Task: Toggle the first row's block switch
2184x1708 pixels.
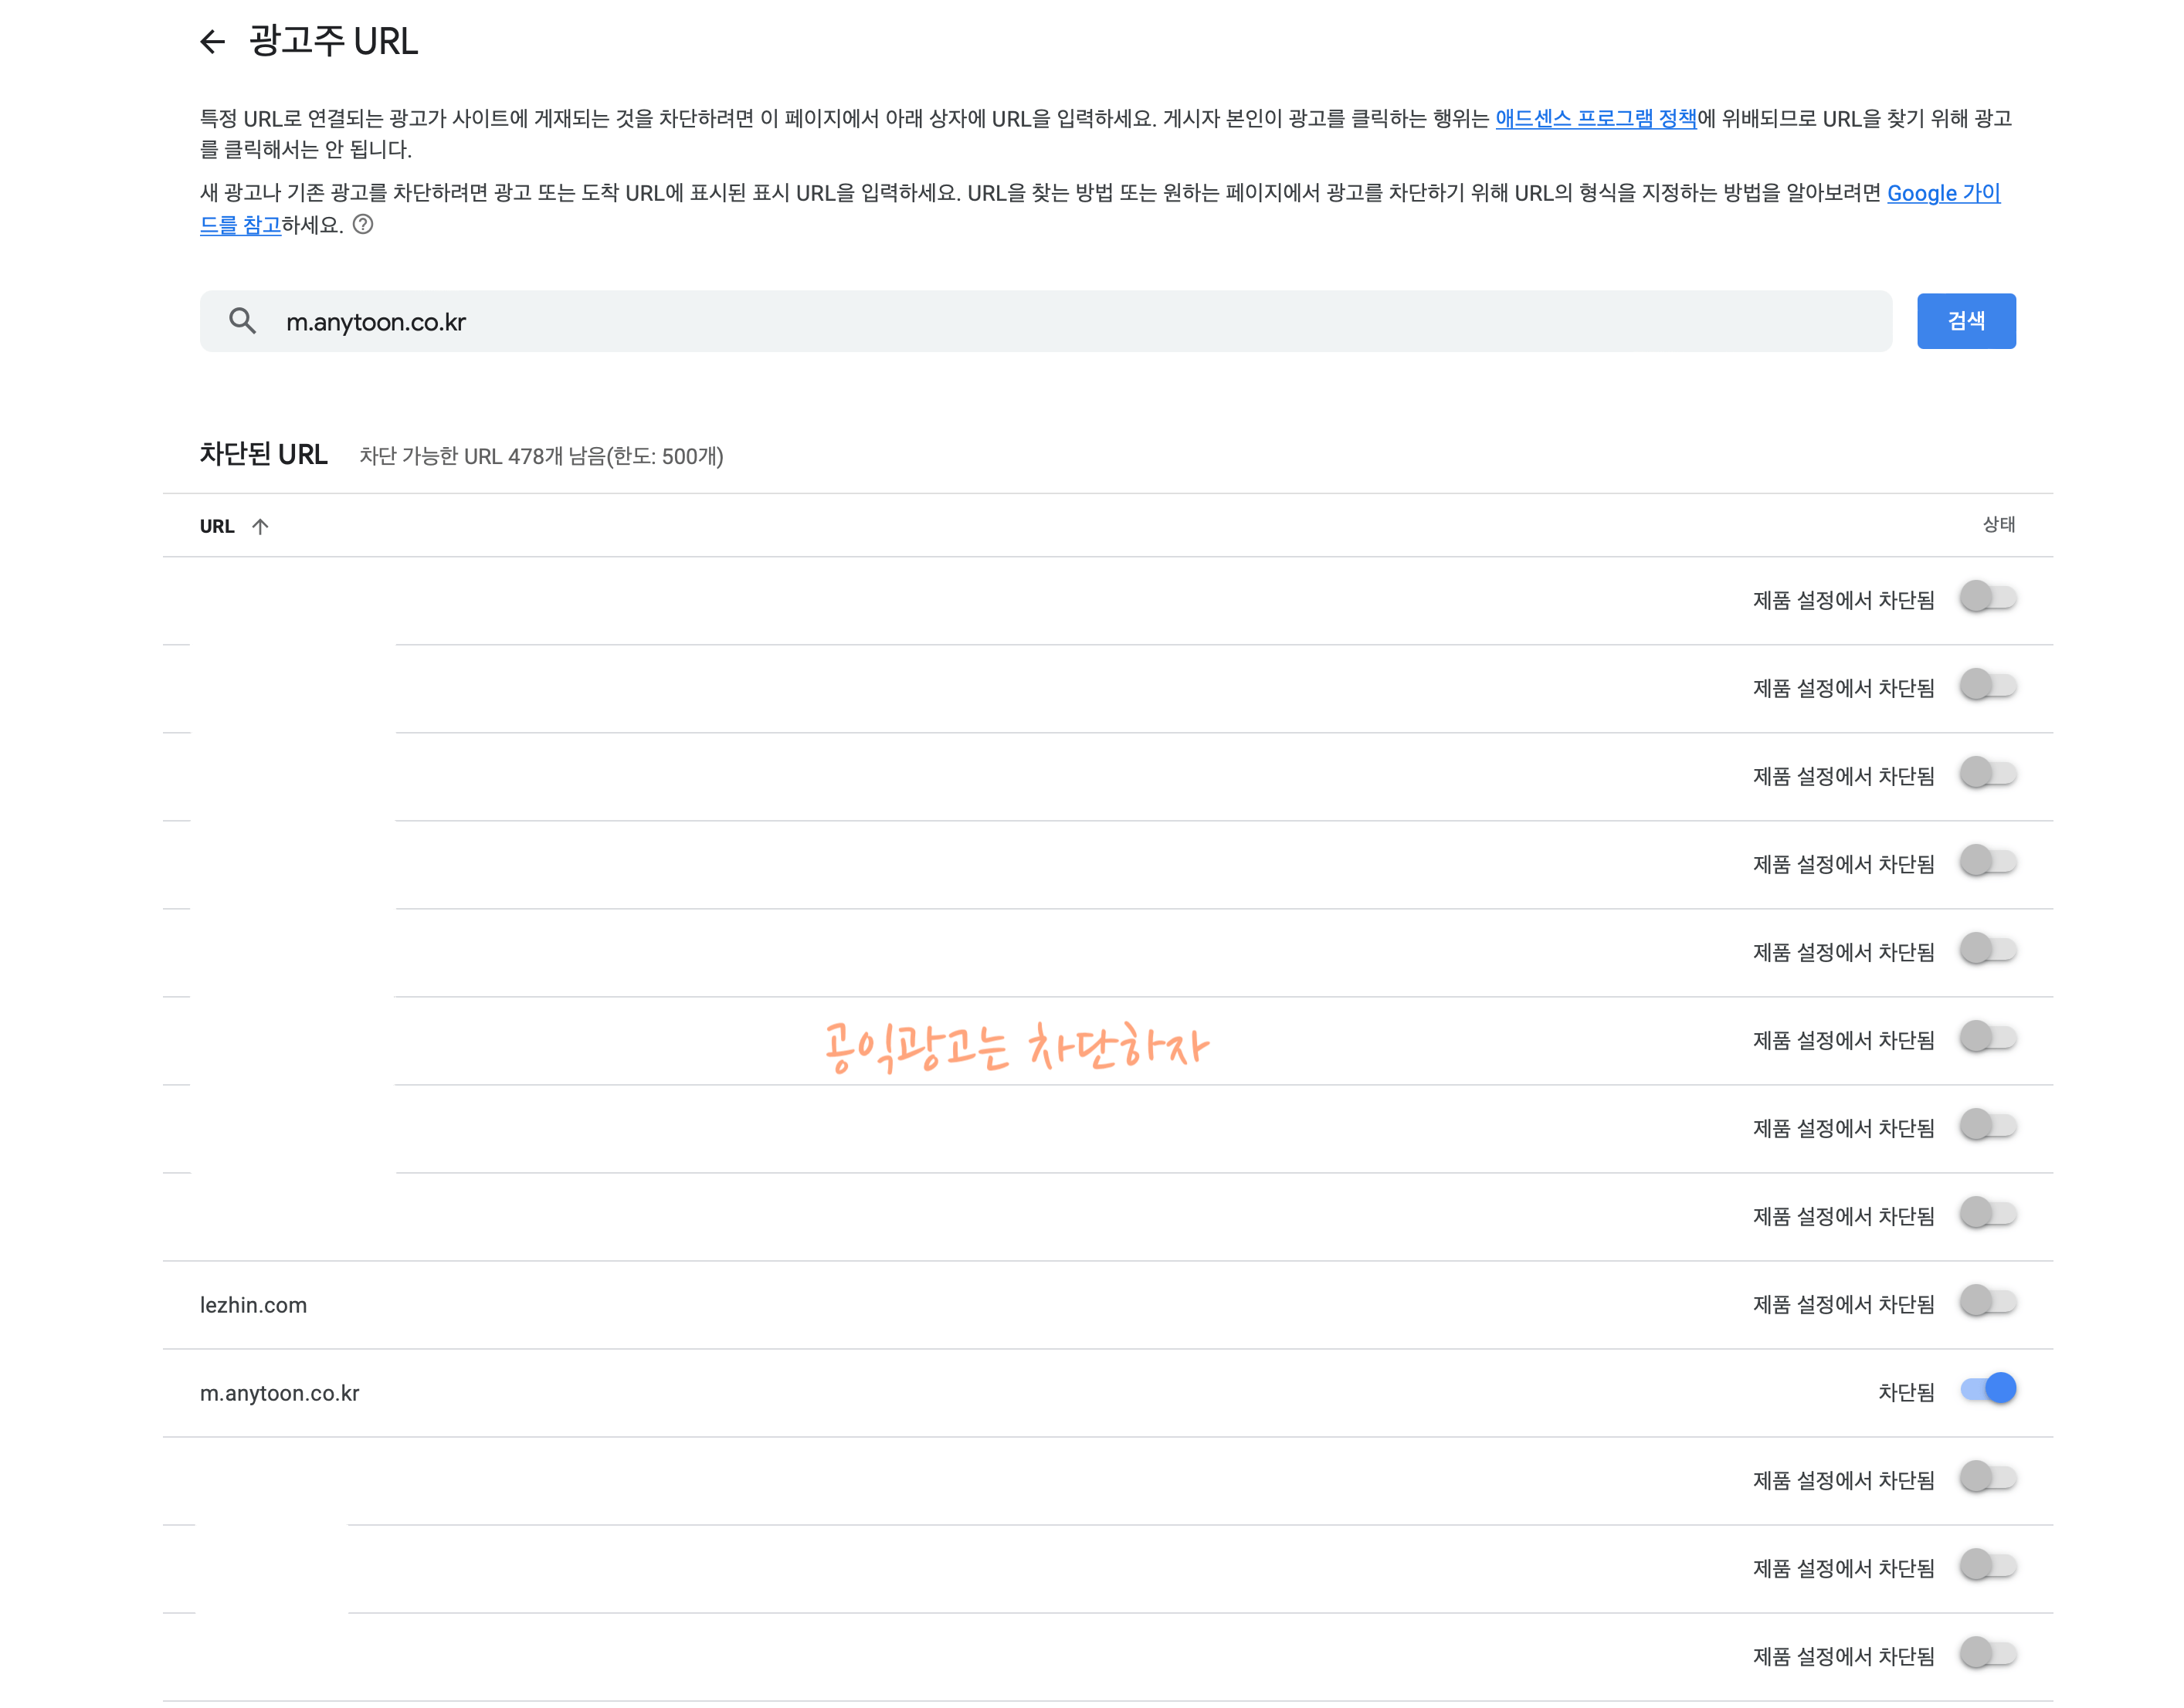Action: tap(1988, 597)
